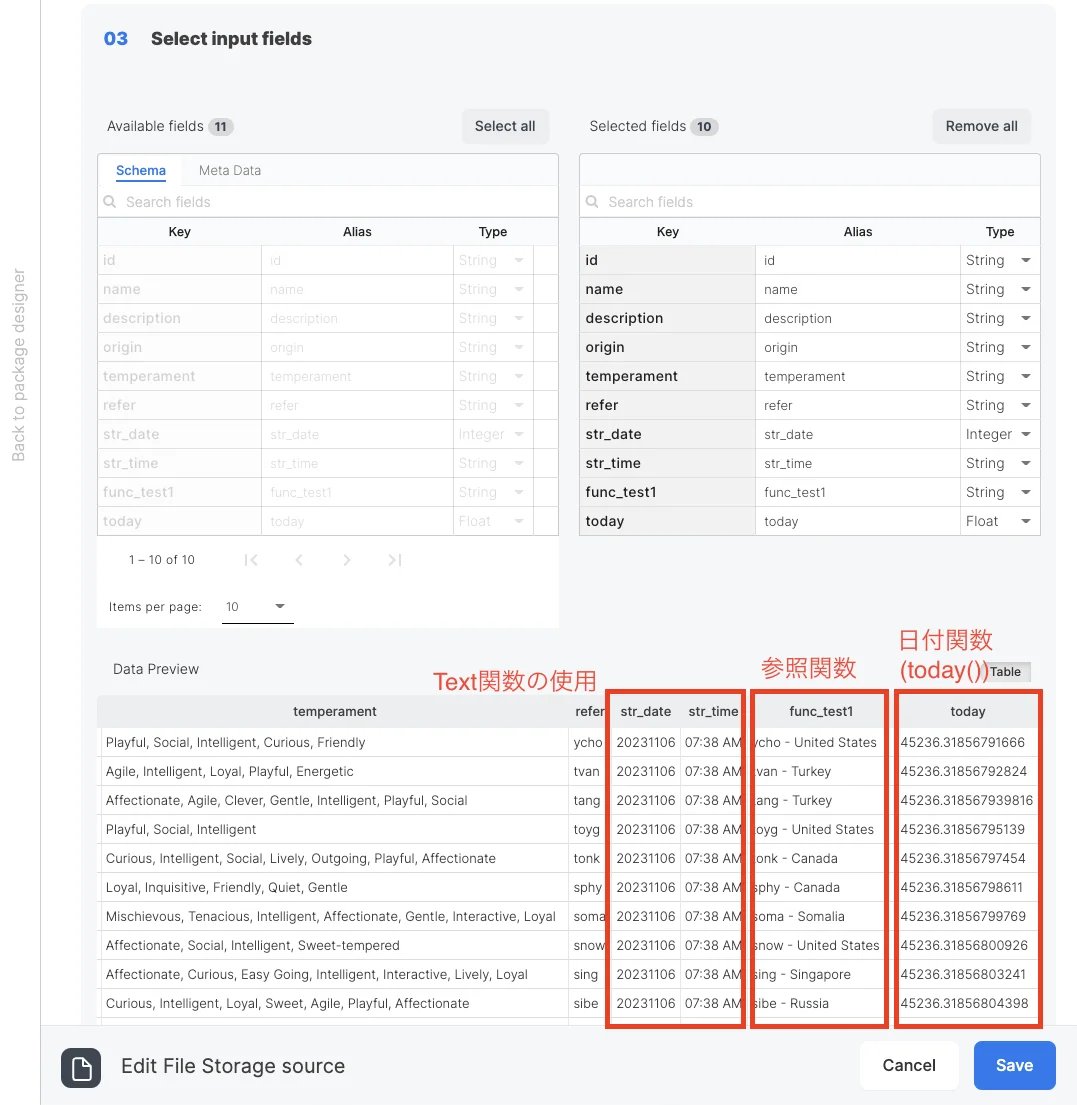Select the func_test1 key in Selected fields
Image resolution: width=1077 pixels, height=1105 pixels.
coord(667,493)
